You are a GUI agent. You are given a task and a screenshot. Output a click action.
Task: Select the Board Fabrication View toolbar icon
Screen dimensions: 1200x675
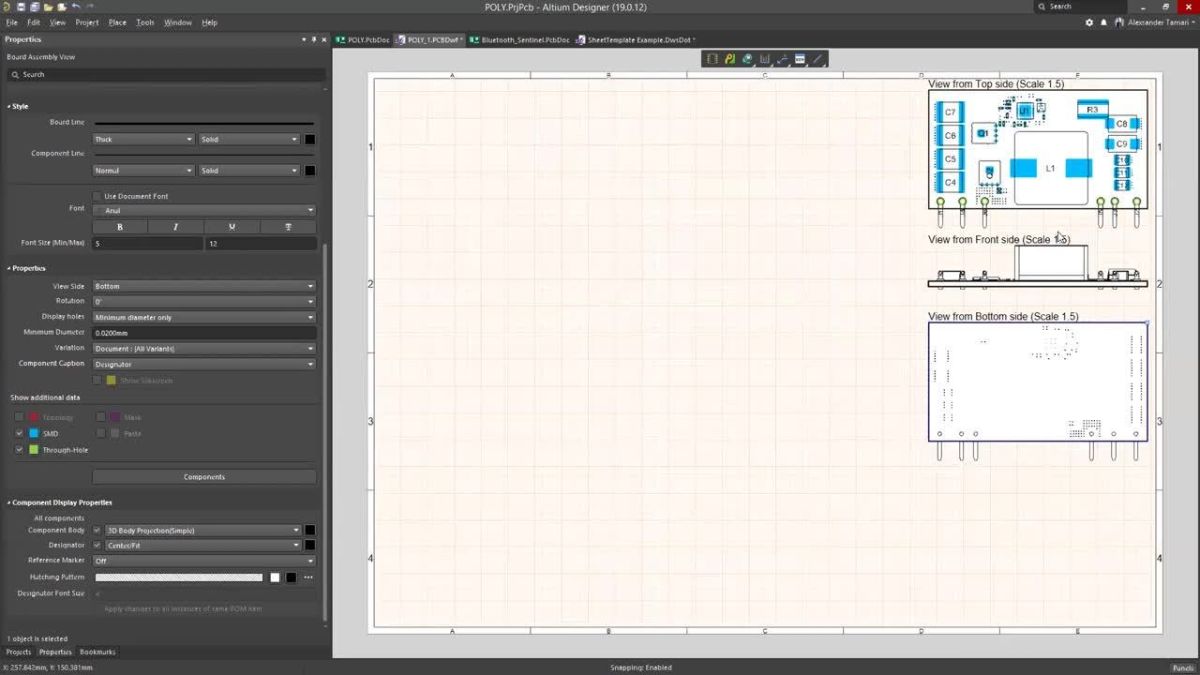(x=730, y=59)
